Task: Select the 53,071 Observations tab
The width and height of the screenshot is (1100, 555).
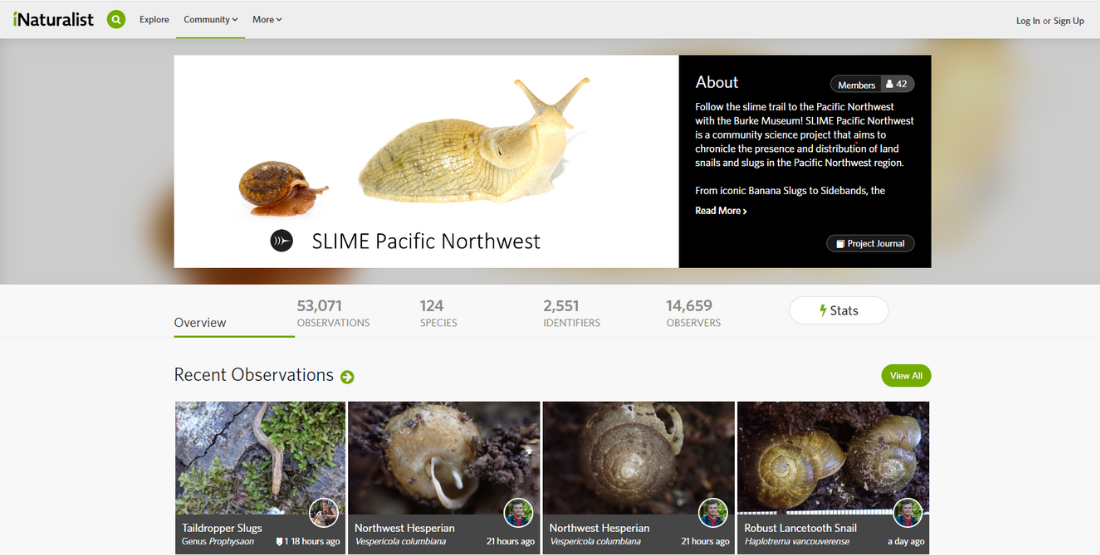Action: pyautogui.click(x=333, y=314)
